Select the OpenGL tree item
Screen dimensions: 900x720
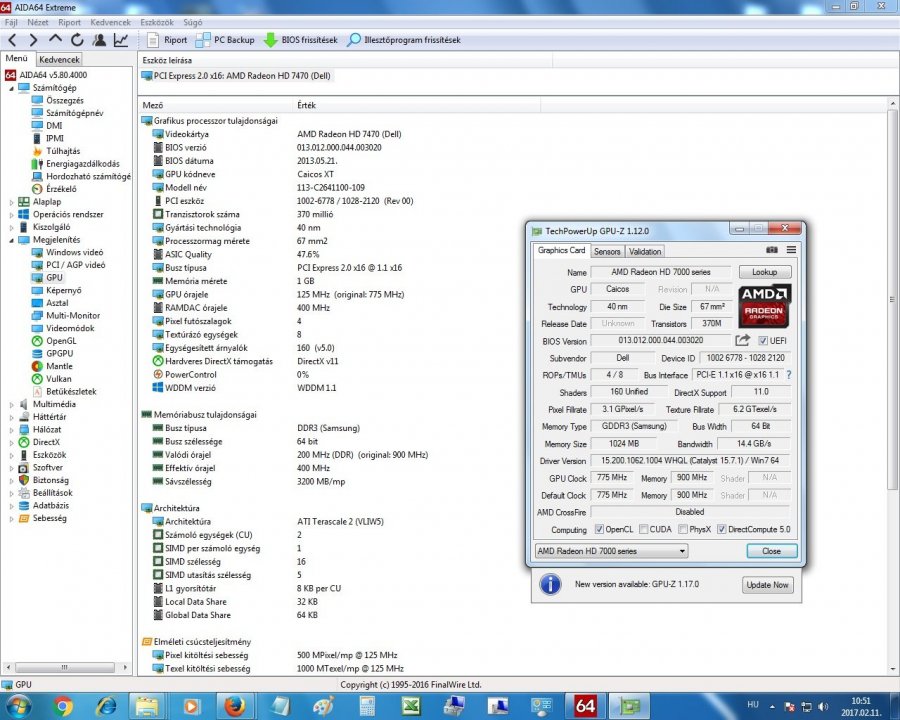(61, 341)
